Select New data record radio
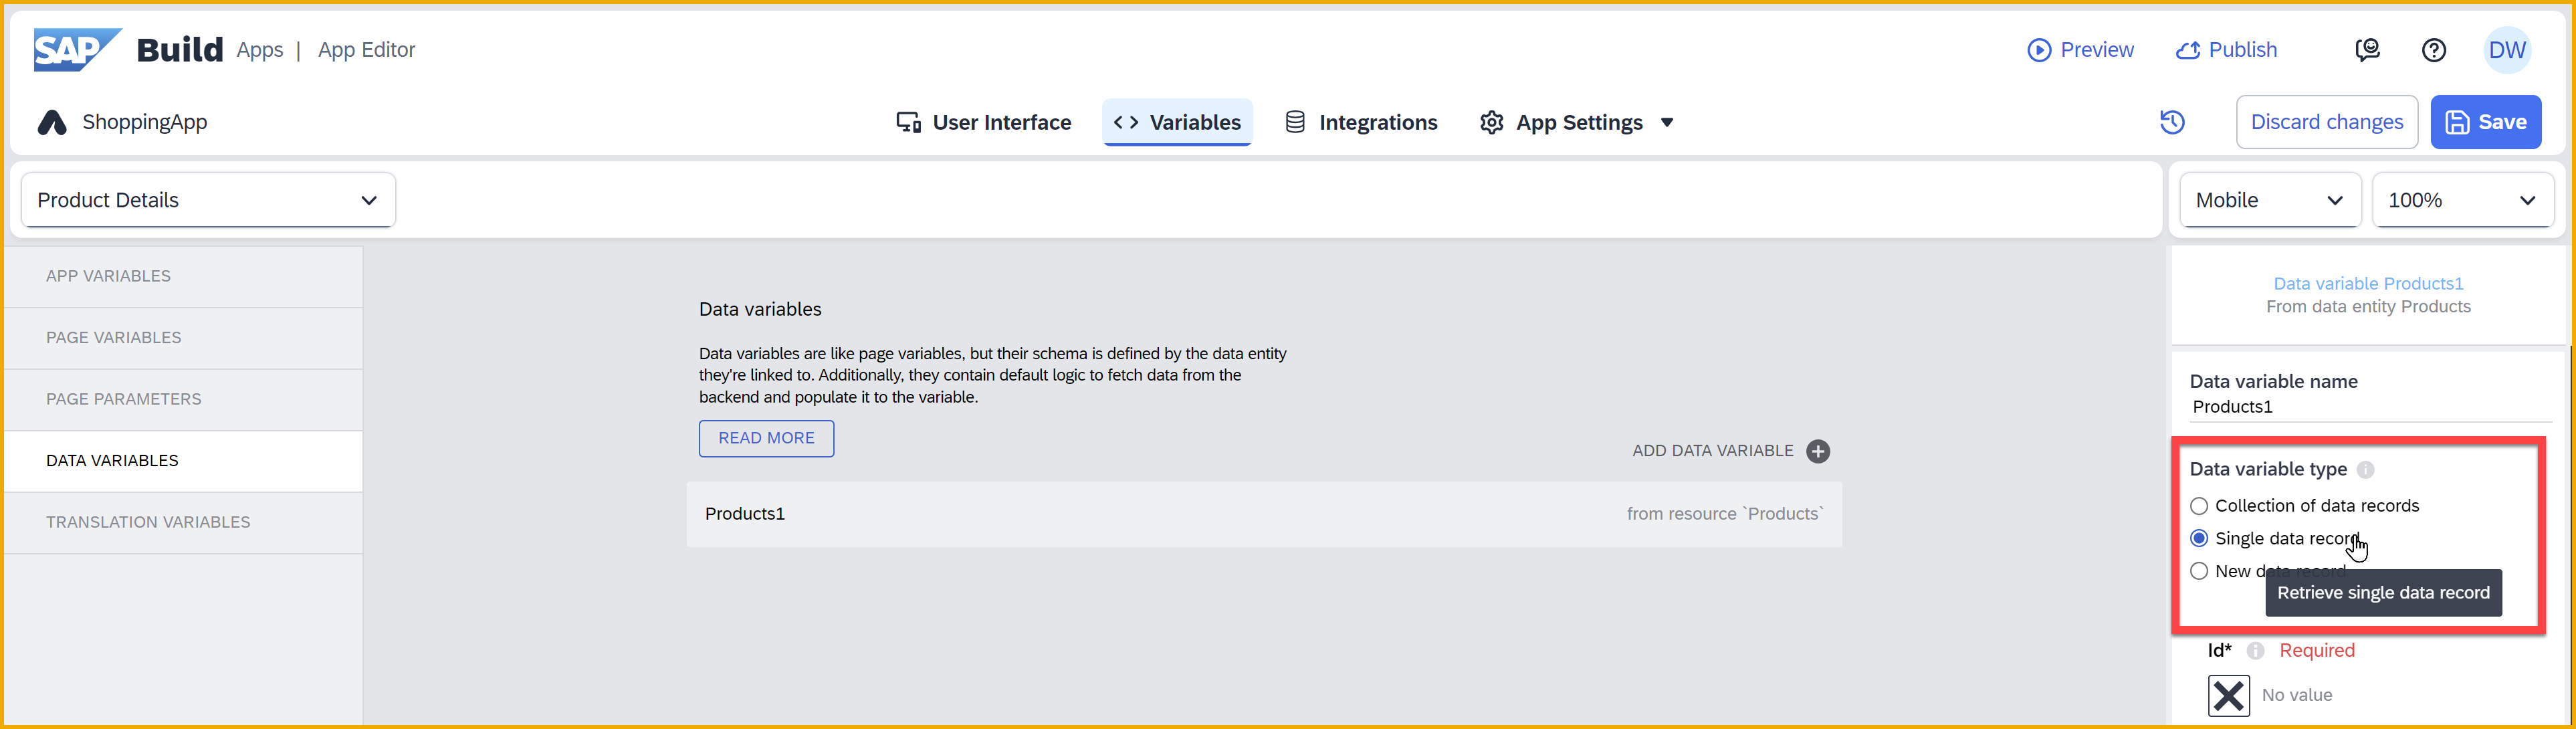The height and width of the screenshot is (729, 2576). 2199,571
